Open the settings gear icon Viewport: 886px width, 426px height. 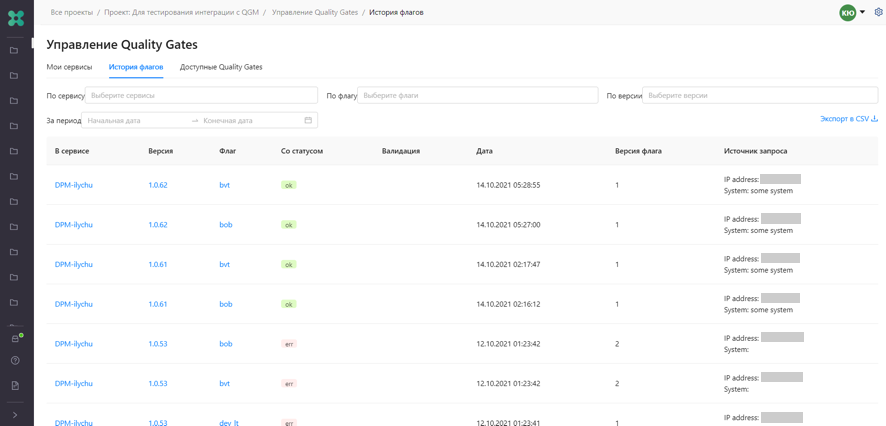pyautogui.click(x=878, y=13)
